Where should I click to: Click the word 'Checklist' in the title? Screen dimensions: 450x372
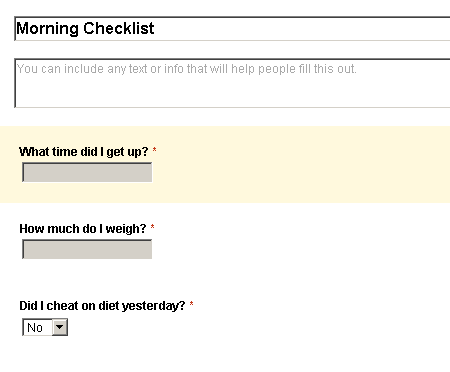point(119,28)
